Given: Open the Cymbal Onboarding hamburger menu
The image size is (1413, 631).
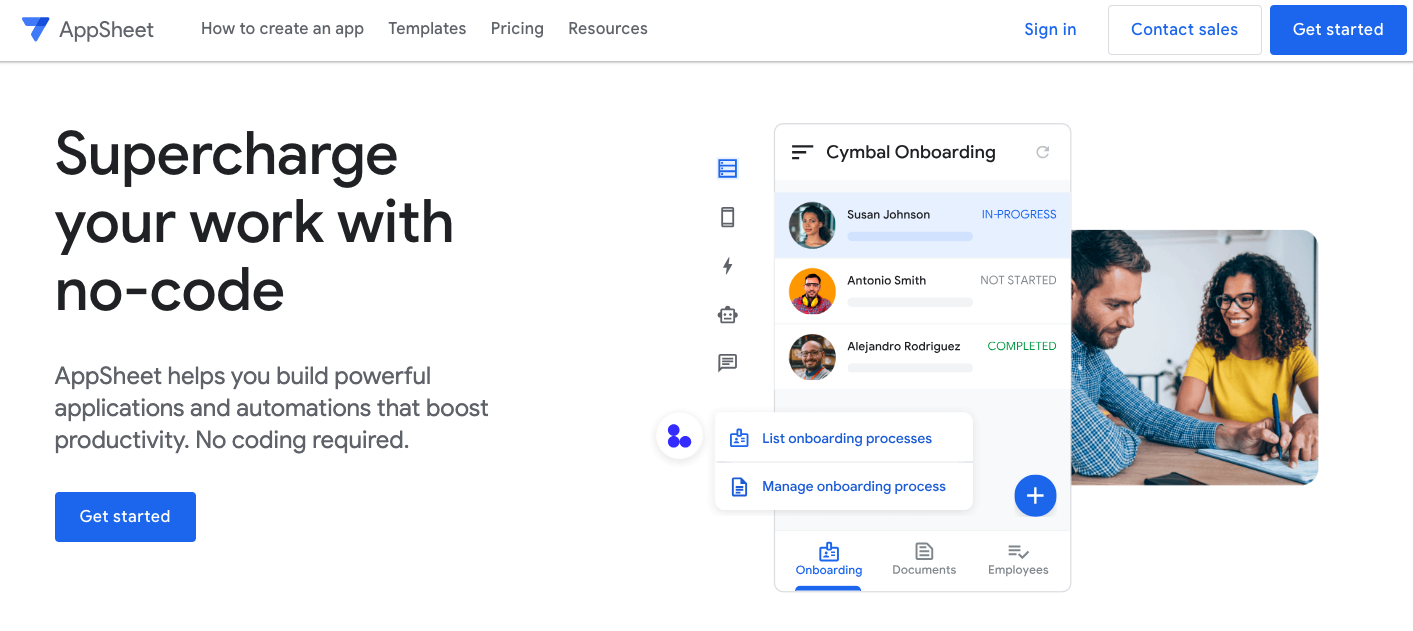Looking at the screenshot, I should (802, 152).
